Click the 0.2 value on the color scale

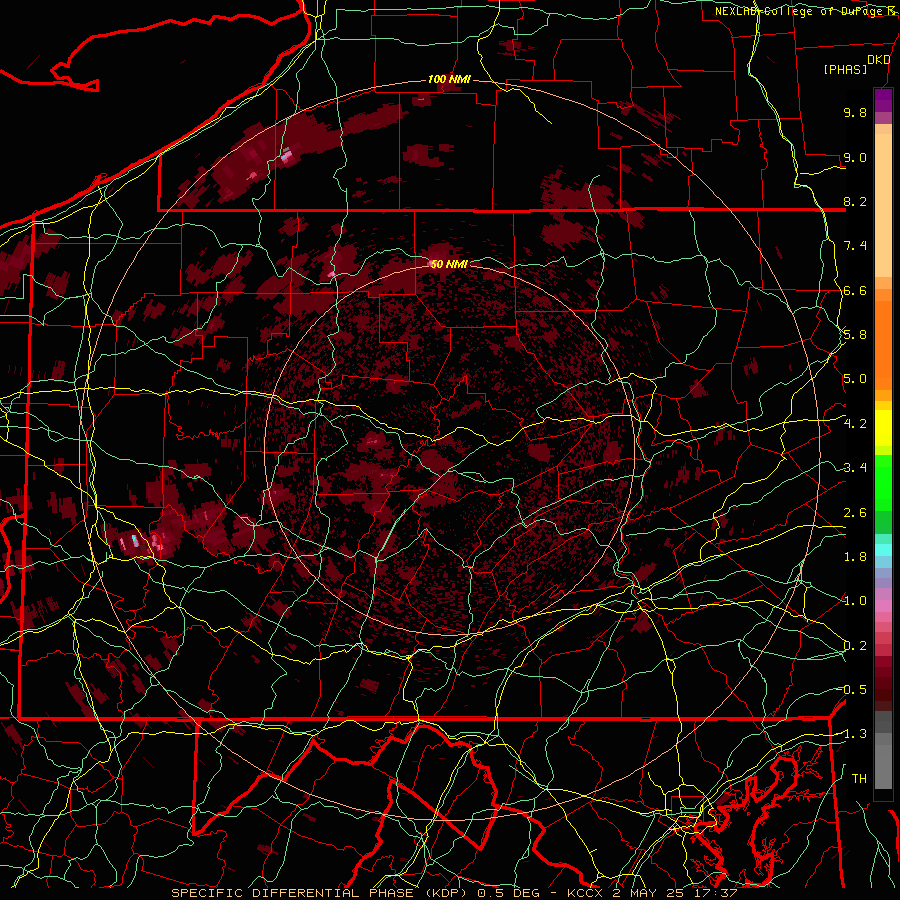[855, 646]
